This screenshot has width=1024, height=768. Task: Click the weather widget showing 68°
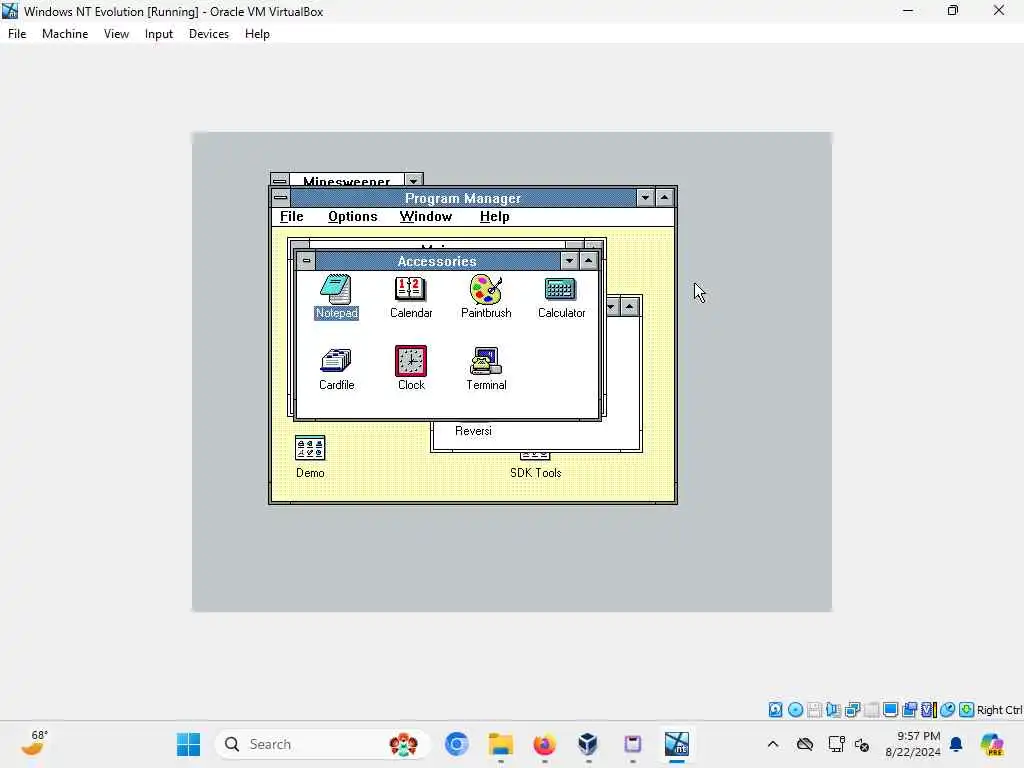(x=33, y=743)
